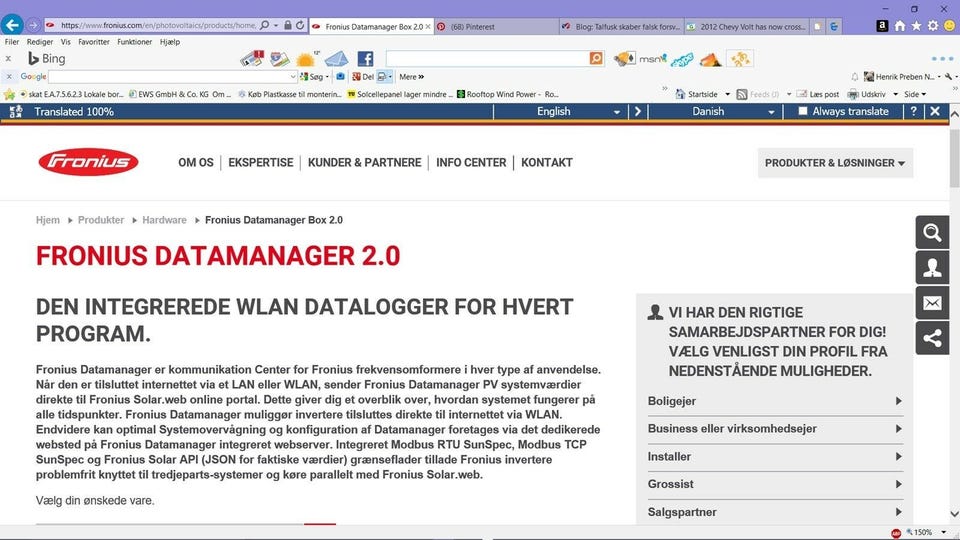Close the translation bar with X

[935, 111]
